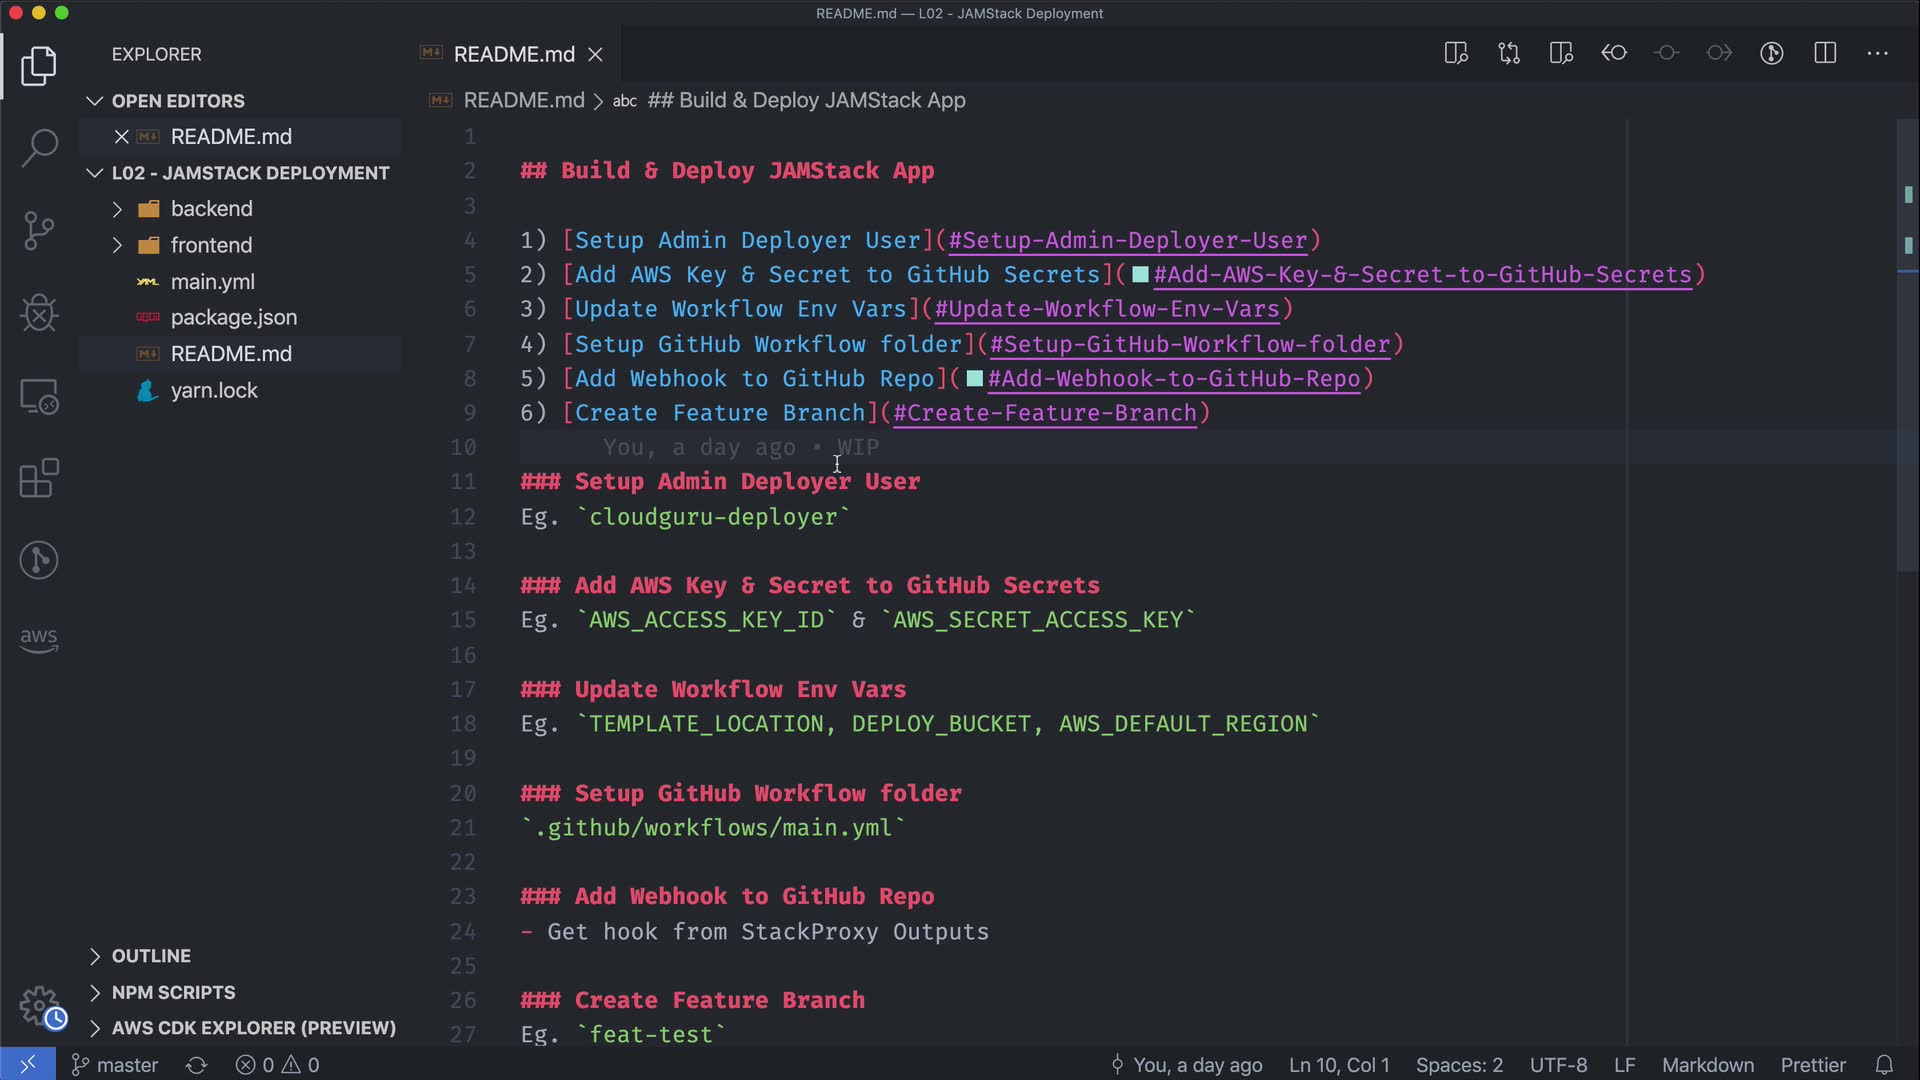
Task: Open the Extensions view
Action: [39, 478]
